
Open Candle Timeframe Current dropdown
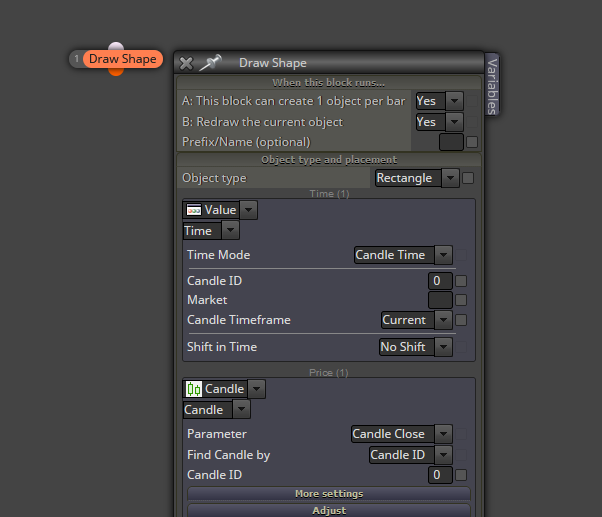point(417,320)
